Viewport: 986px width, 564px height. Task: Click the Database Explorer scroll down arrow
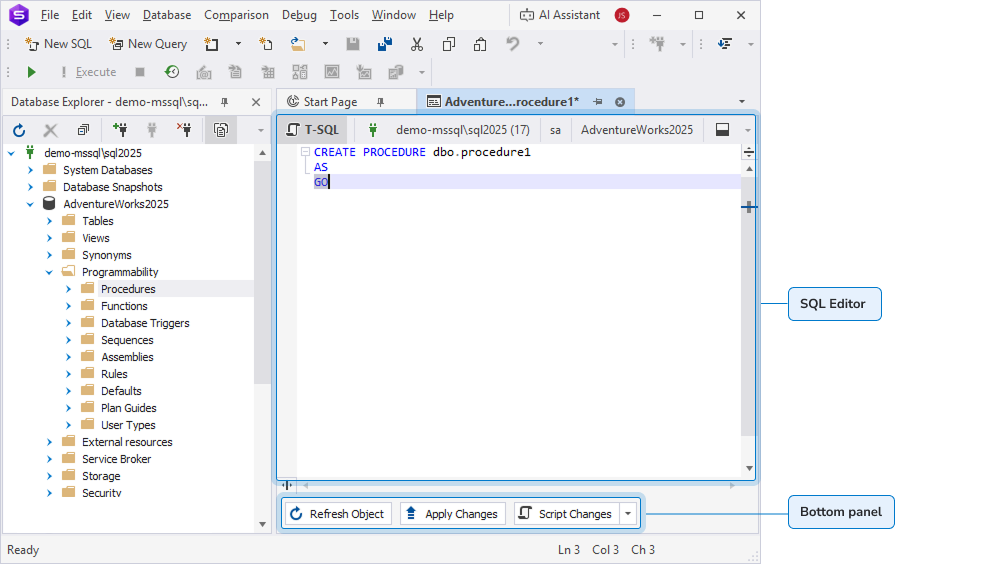[262, 524]
